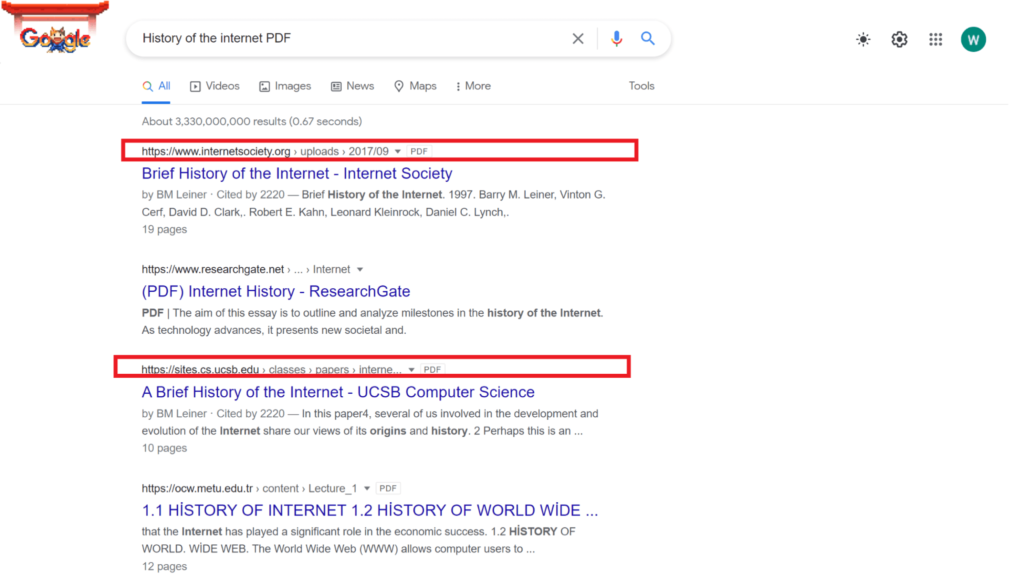Viewport: 1024px width, 576px height.
Task: Click the '19 pages' text
Action: (x=165, y=230)
